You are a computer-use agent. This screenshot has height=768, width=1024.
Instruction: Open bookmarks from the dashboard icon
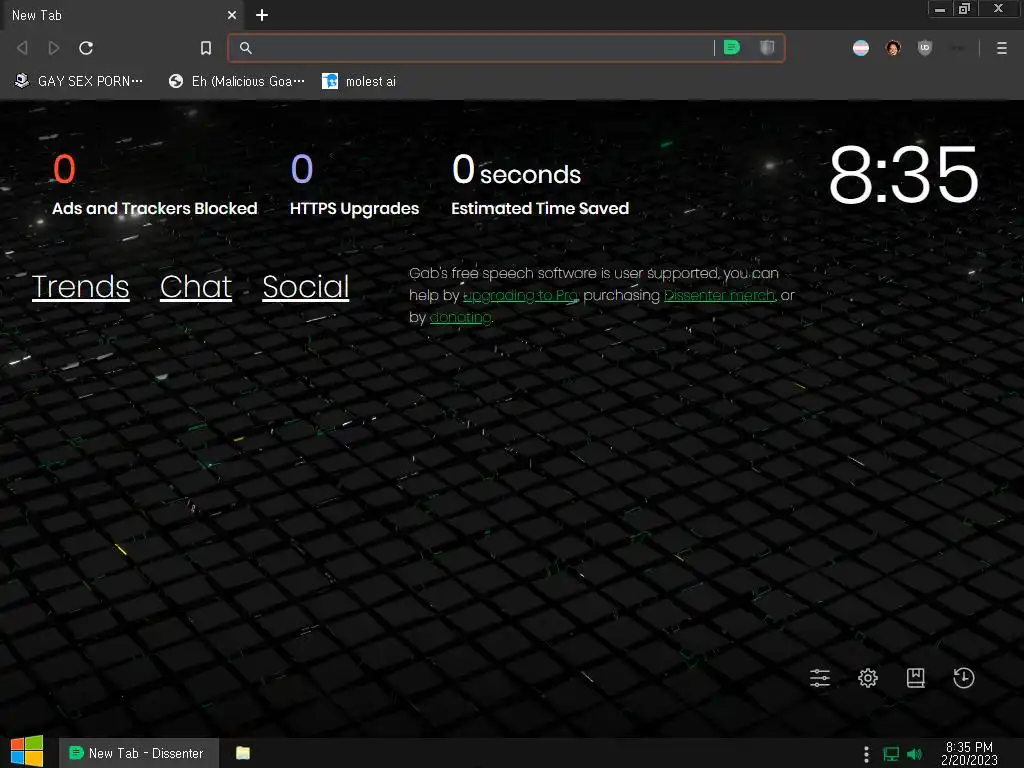point(916,678)
